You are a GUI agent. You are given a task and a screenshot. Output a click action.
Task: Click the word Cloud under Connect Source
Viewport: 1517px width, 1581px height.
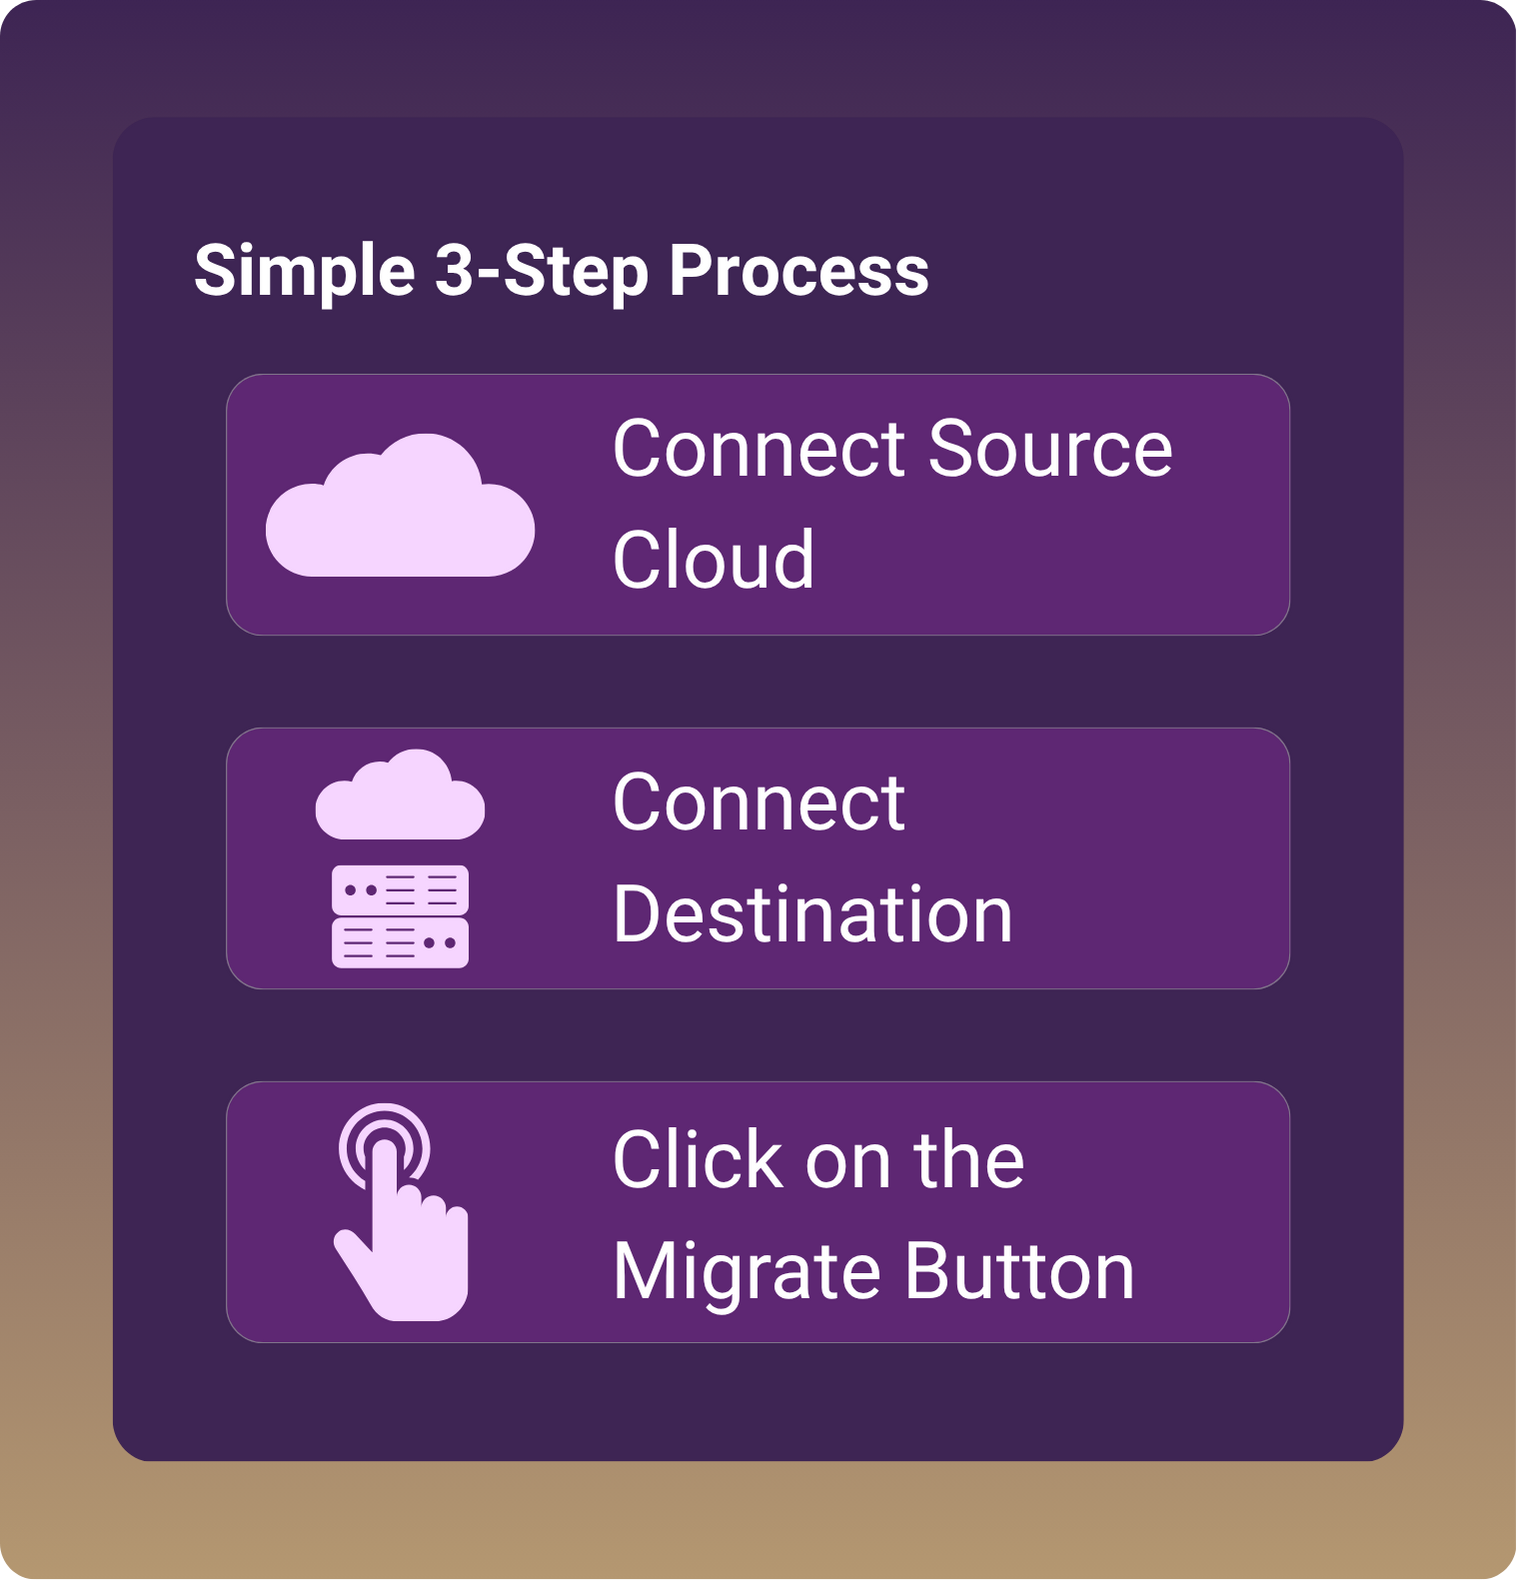tap(713, 560)
